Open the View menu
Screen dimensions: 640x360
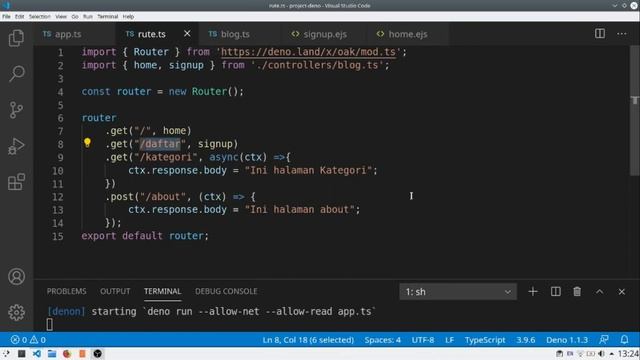[x=61, y=16]
